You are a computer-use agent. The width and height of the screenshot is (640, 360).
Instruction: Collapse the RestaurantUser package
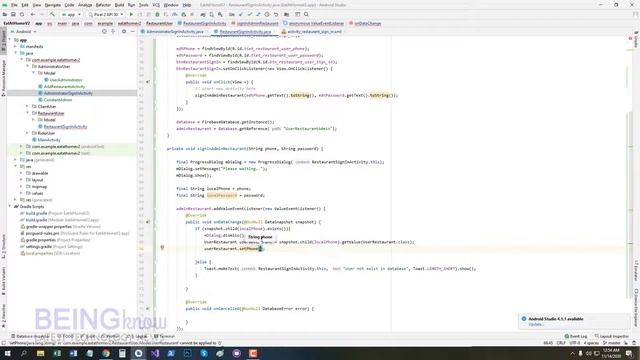tap(28, 113)
